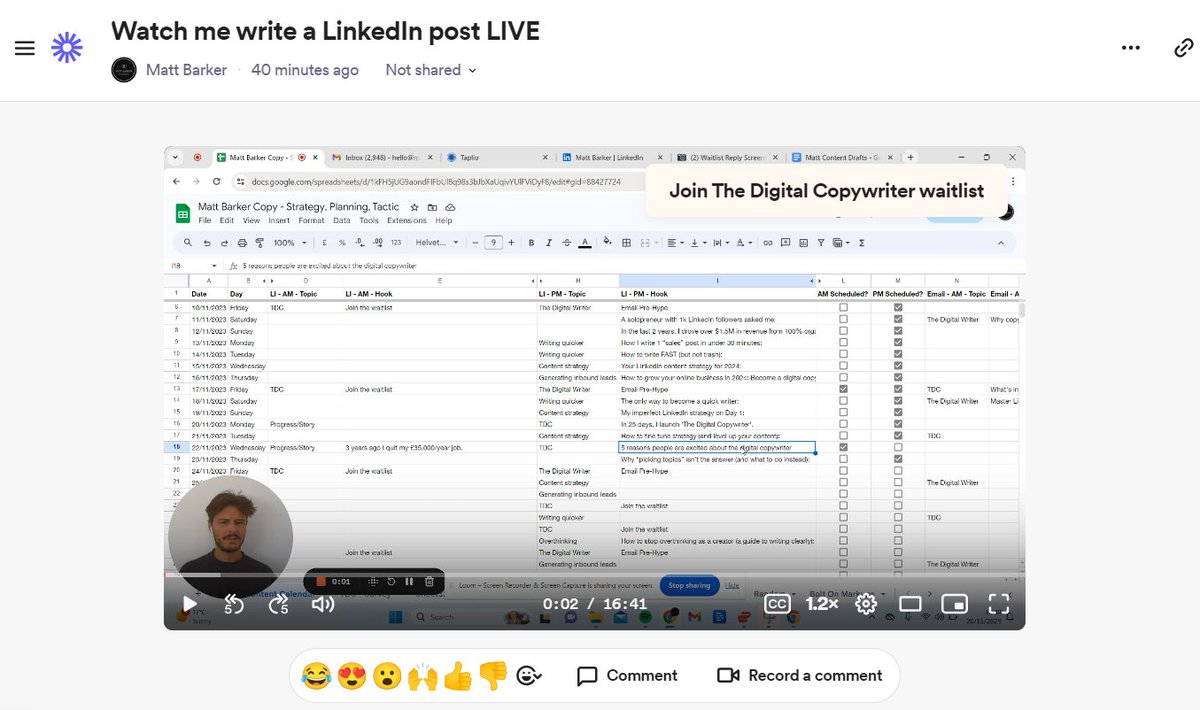Enter fullscreen mode

pos(999,603)
